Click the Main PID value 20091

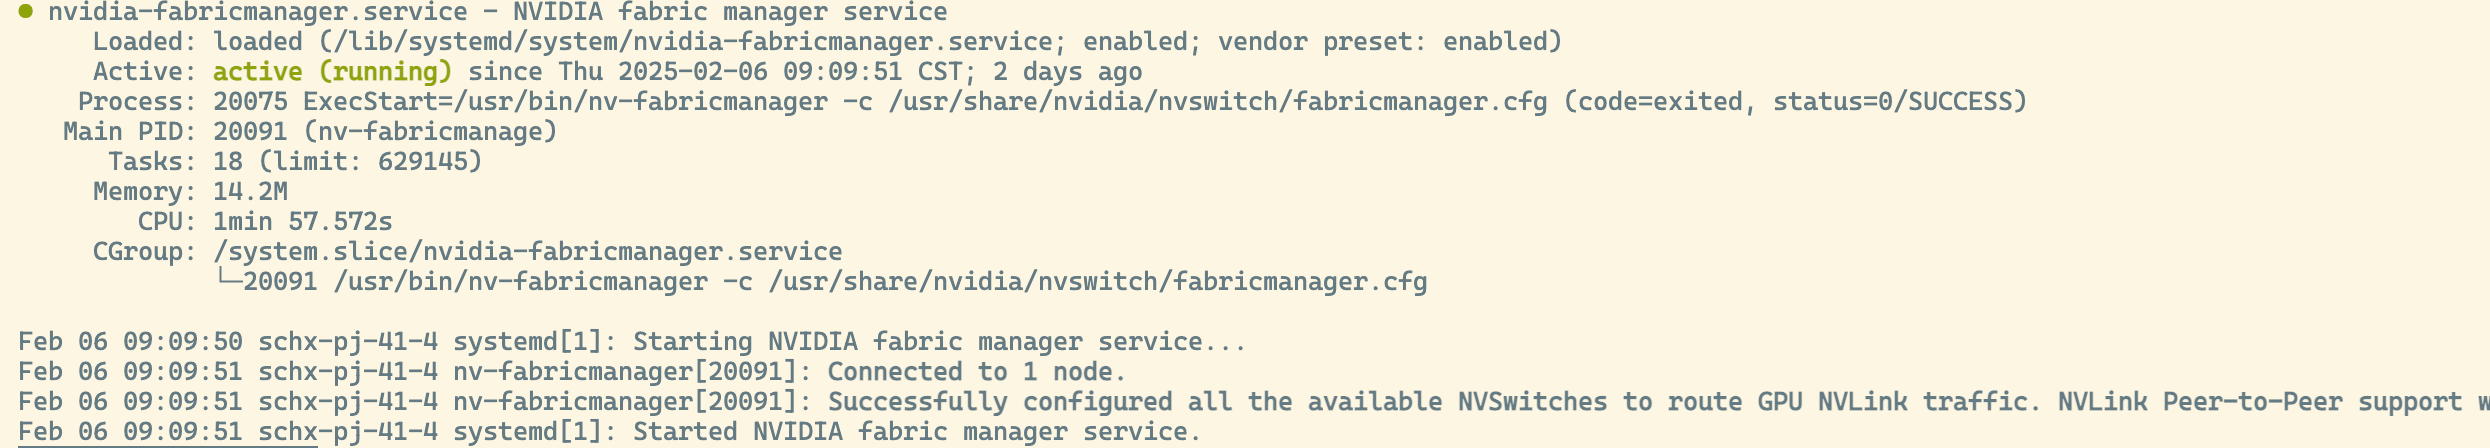tap(250, 132)
